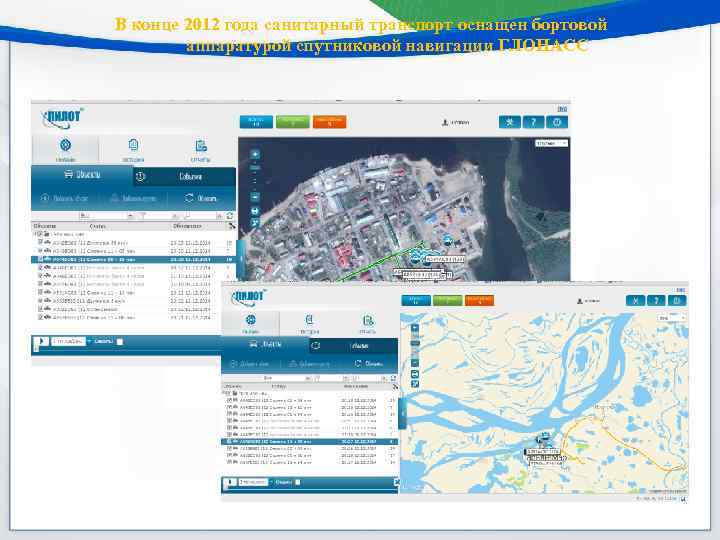Click map zoom-in plus icon on satellite map

(255, 154)
